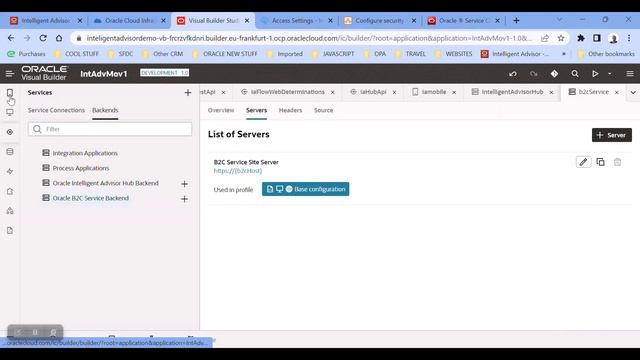Switch to Oracle Cloud Infra browser tab
Image resolution: width=640 pixels, height=360 pixels.
[130, 20]
